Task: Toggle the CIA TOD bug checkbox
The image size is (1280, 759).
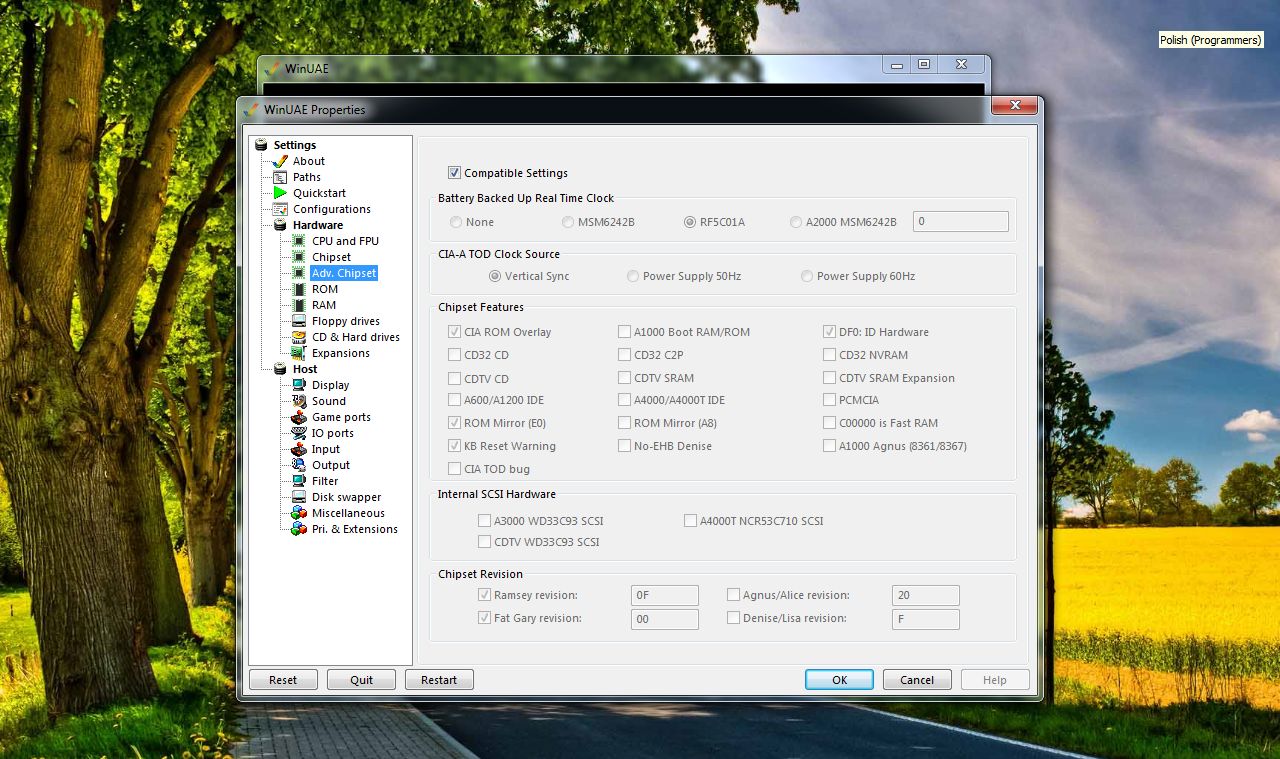Action: pos(455,469)
